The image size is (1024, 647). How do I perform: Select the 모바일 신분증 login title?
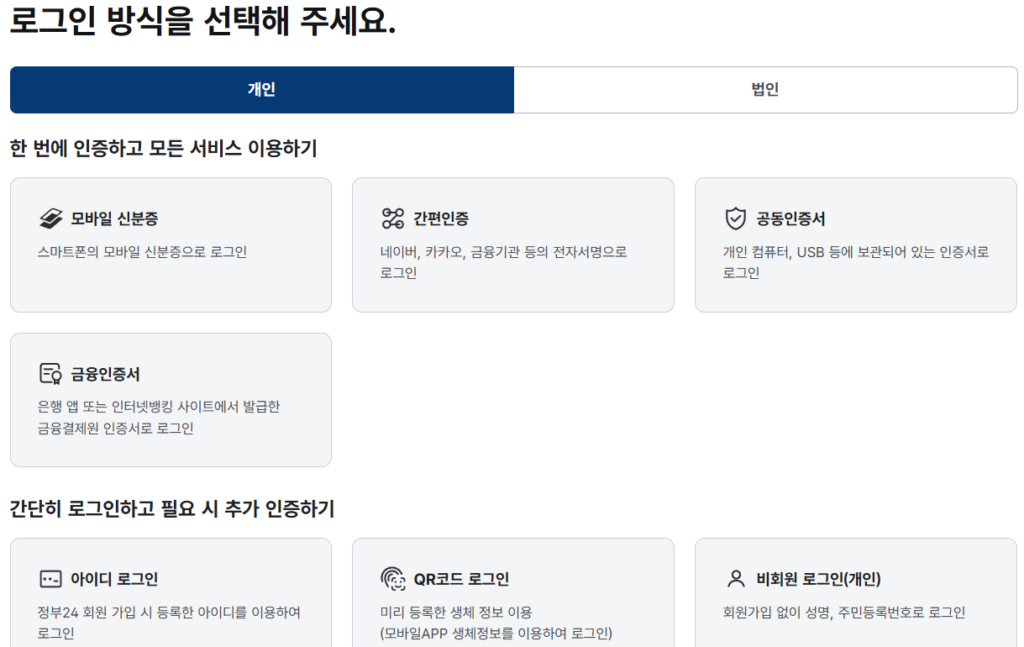[x=114, y=219]
